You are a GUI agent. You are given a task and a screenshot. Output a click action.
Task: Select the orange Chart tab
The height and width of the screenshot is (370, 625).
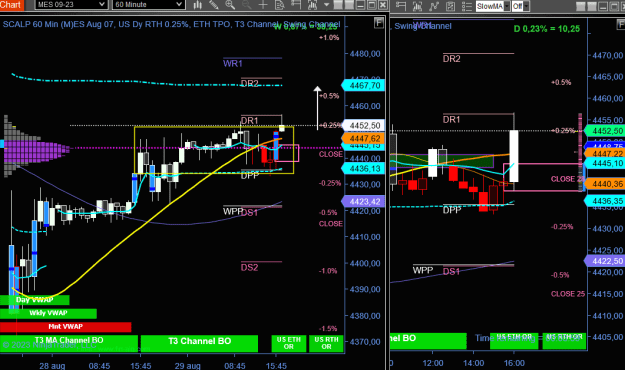coord(12,5)
